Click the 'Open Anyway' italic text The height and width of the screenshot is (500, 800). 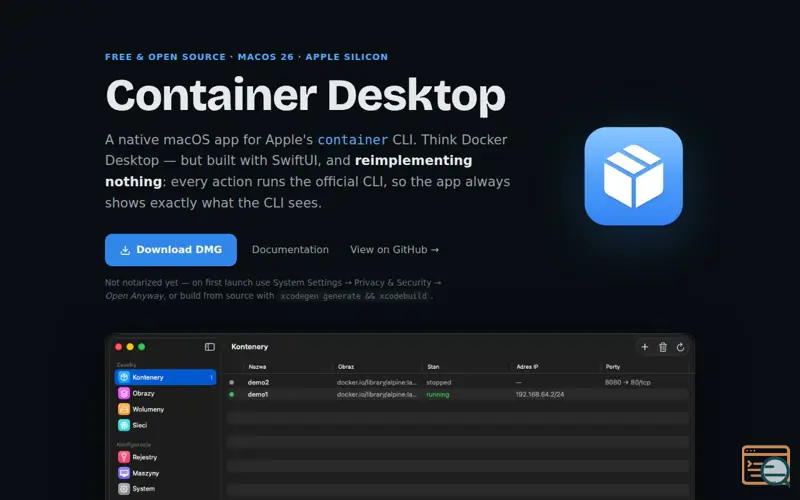[x=134, y=296]
